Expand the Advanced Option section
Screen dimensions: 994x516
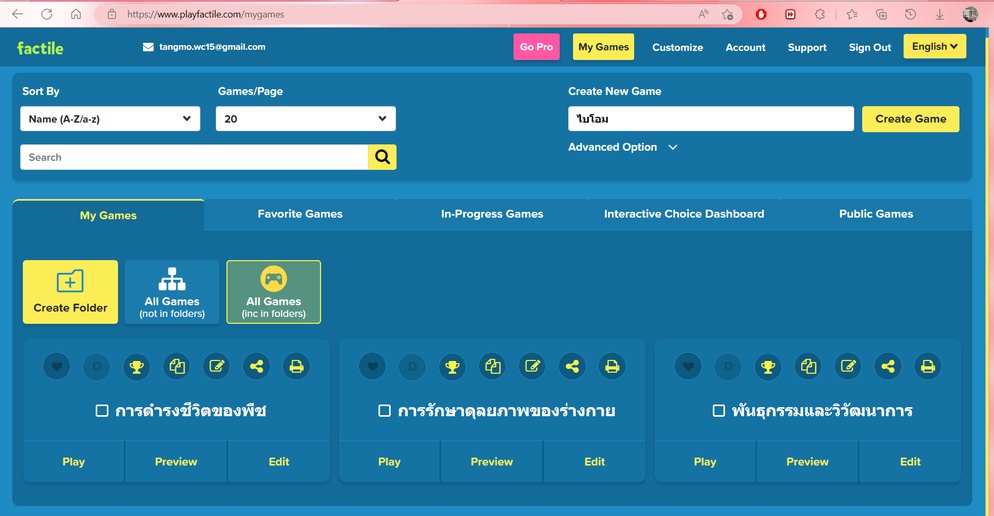[622, 147]
